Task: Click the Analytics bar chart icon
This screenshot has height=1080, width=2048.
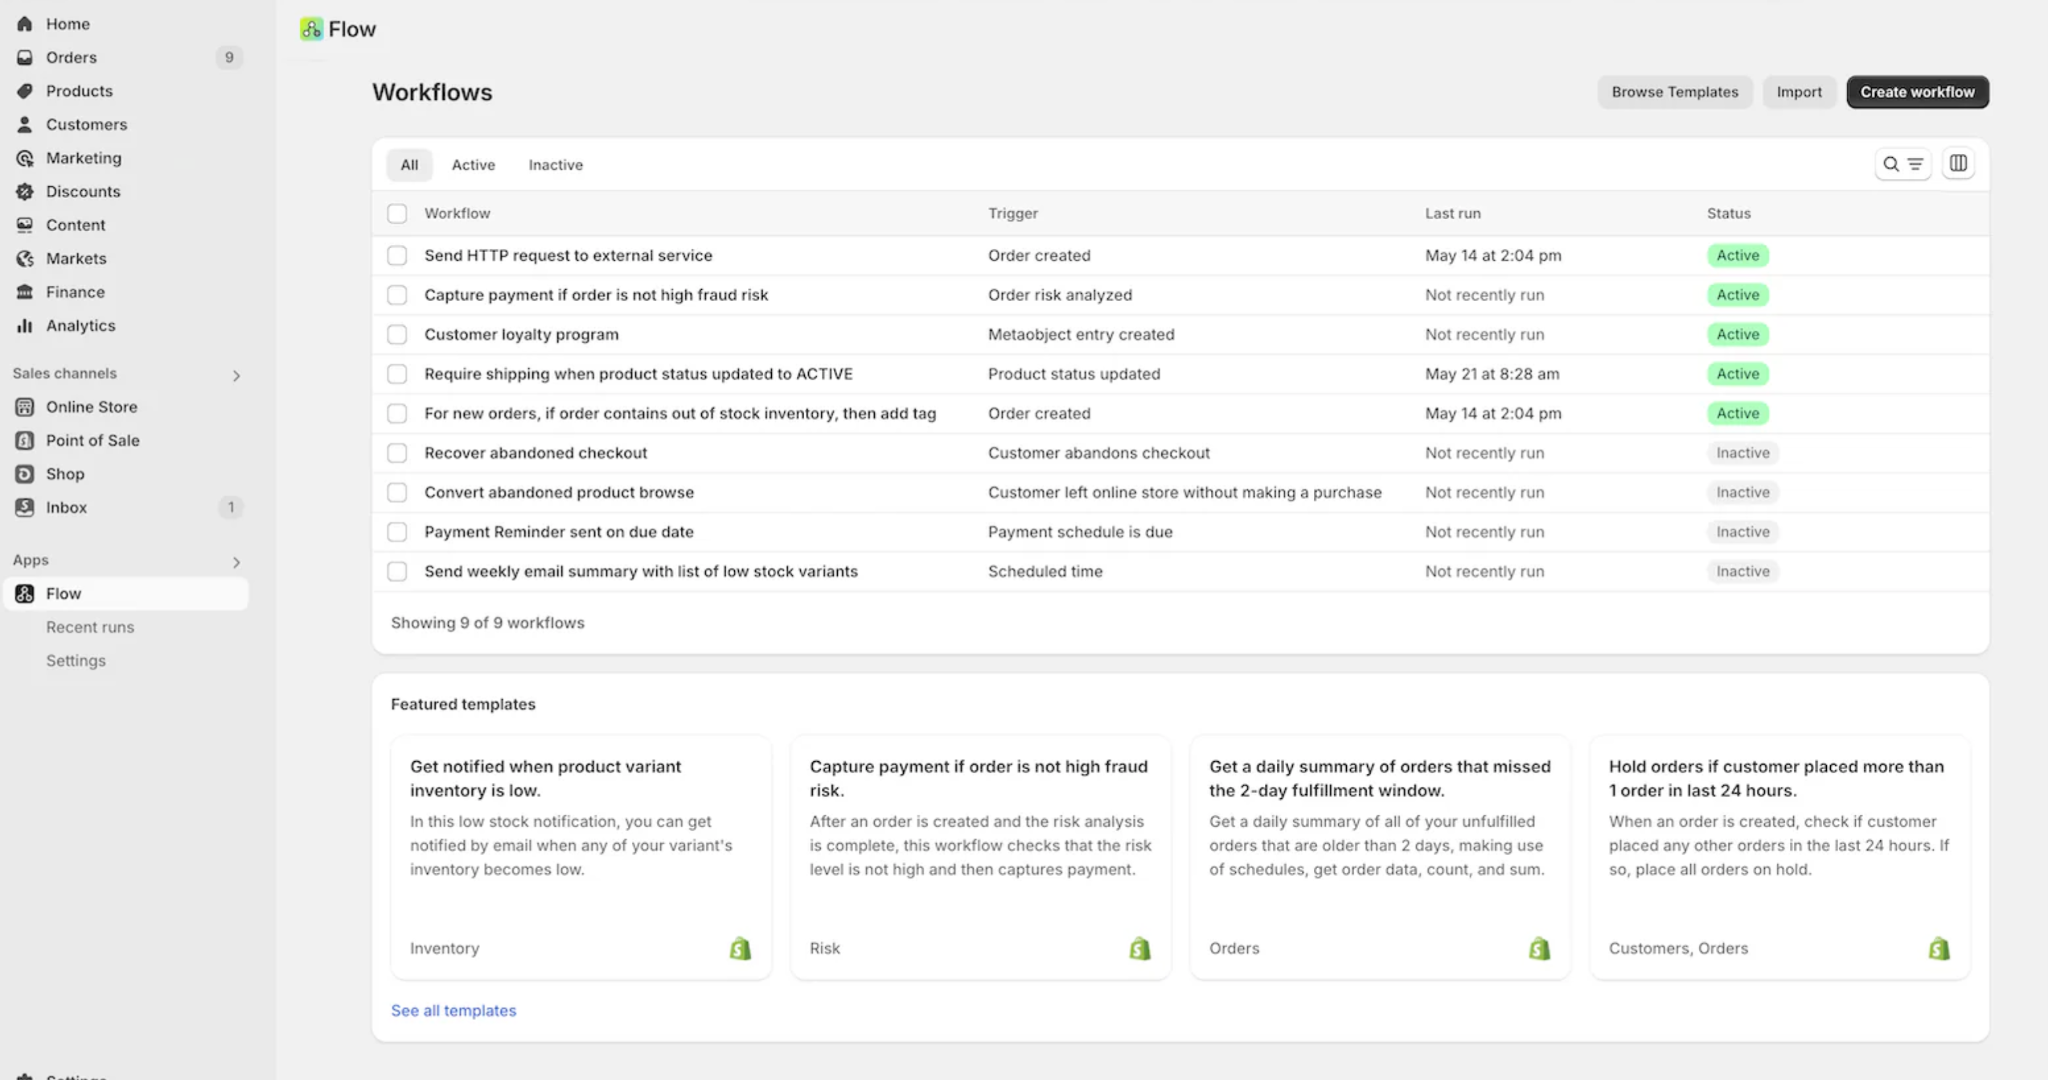Action: pyautogui.click(x=25, y=325)
